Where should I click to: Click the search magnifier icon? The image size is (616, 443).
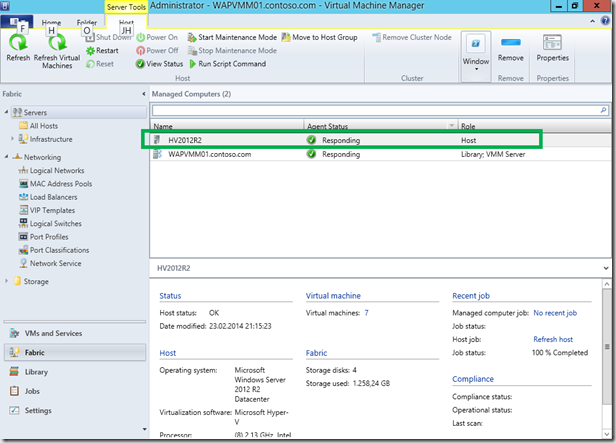[x=603, y=110]
